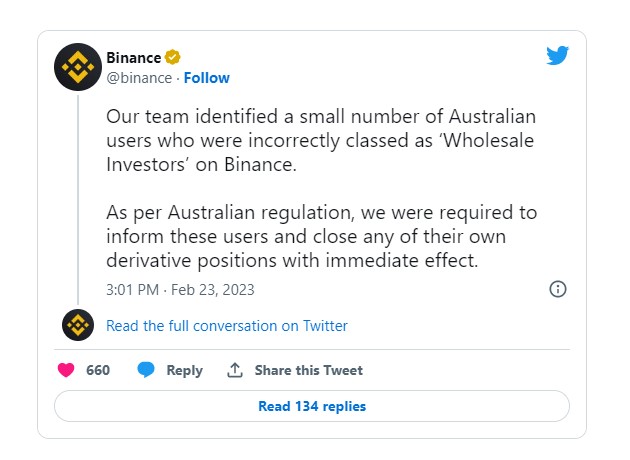
Task: Select Share this Tweet
Action: coord(308,370)
